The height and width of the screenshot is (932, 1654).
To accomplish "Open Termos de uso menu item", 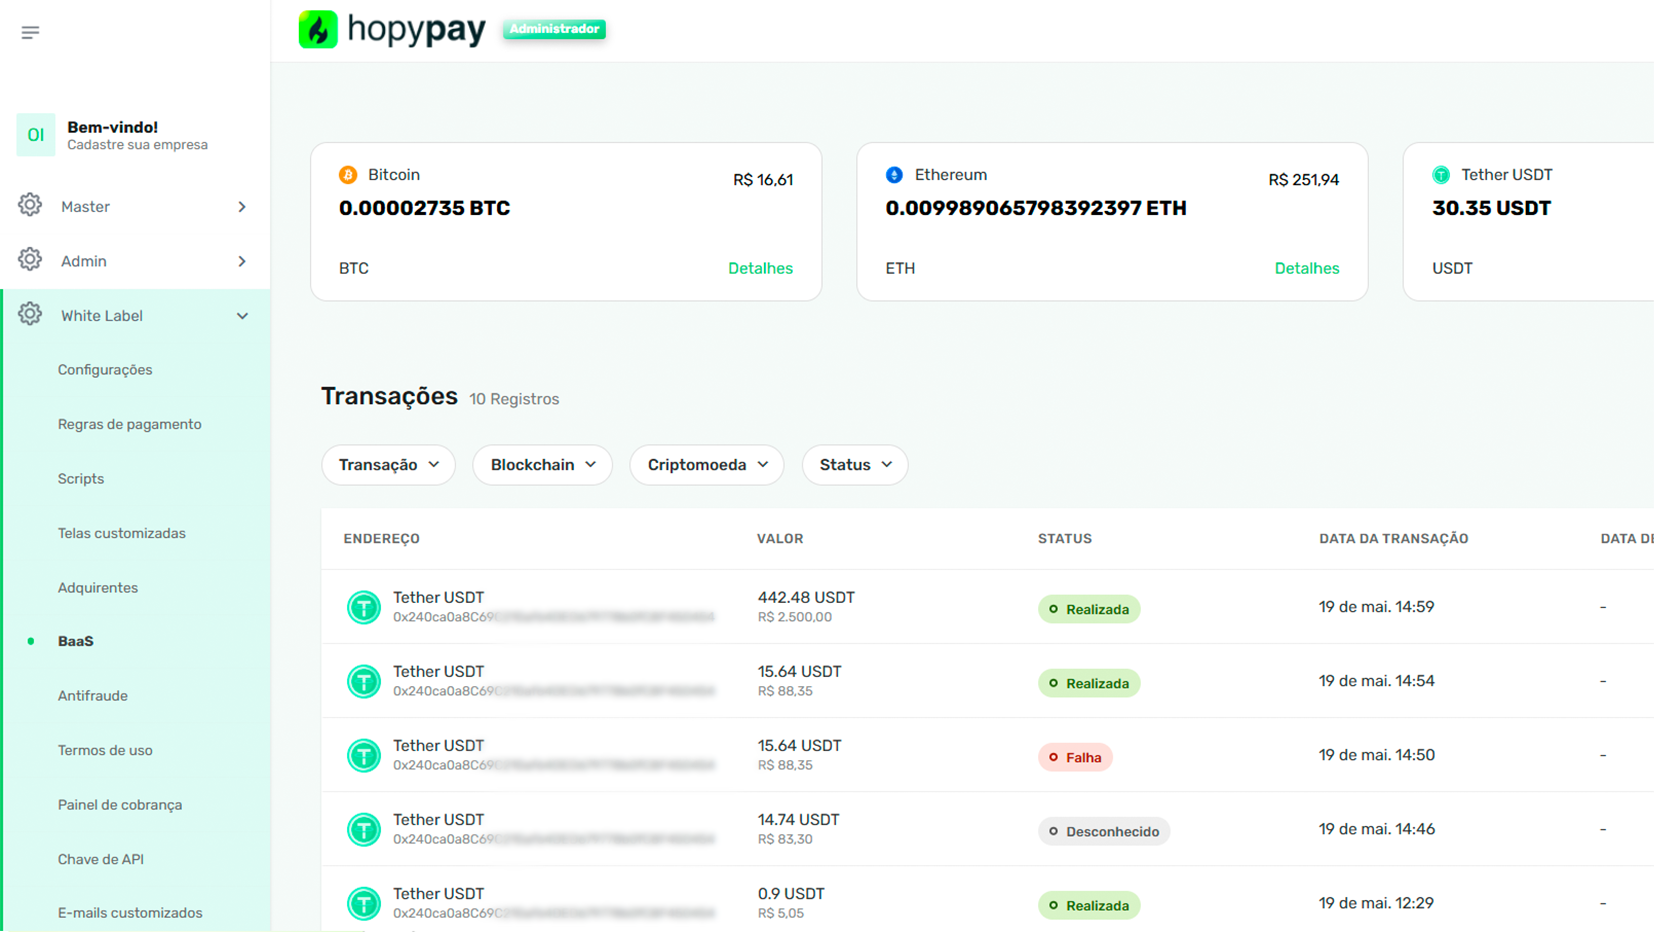I will pos(105,750).
